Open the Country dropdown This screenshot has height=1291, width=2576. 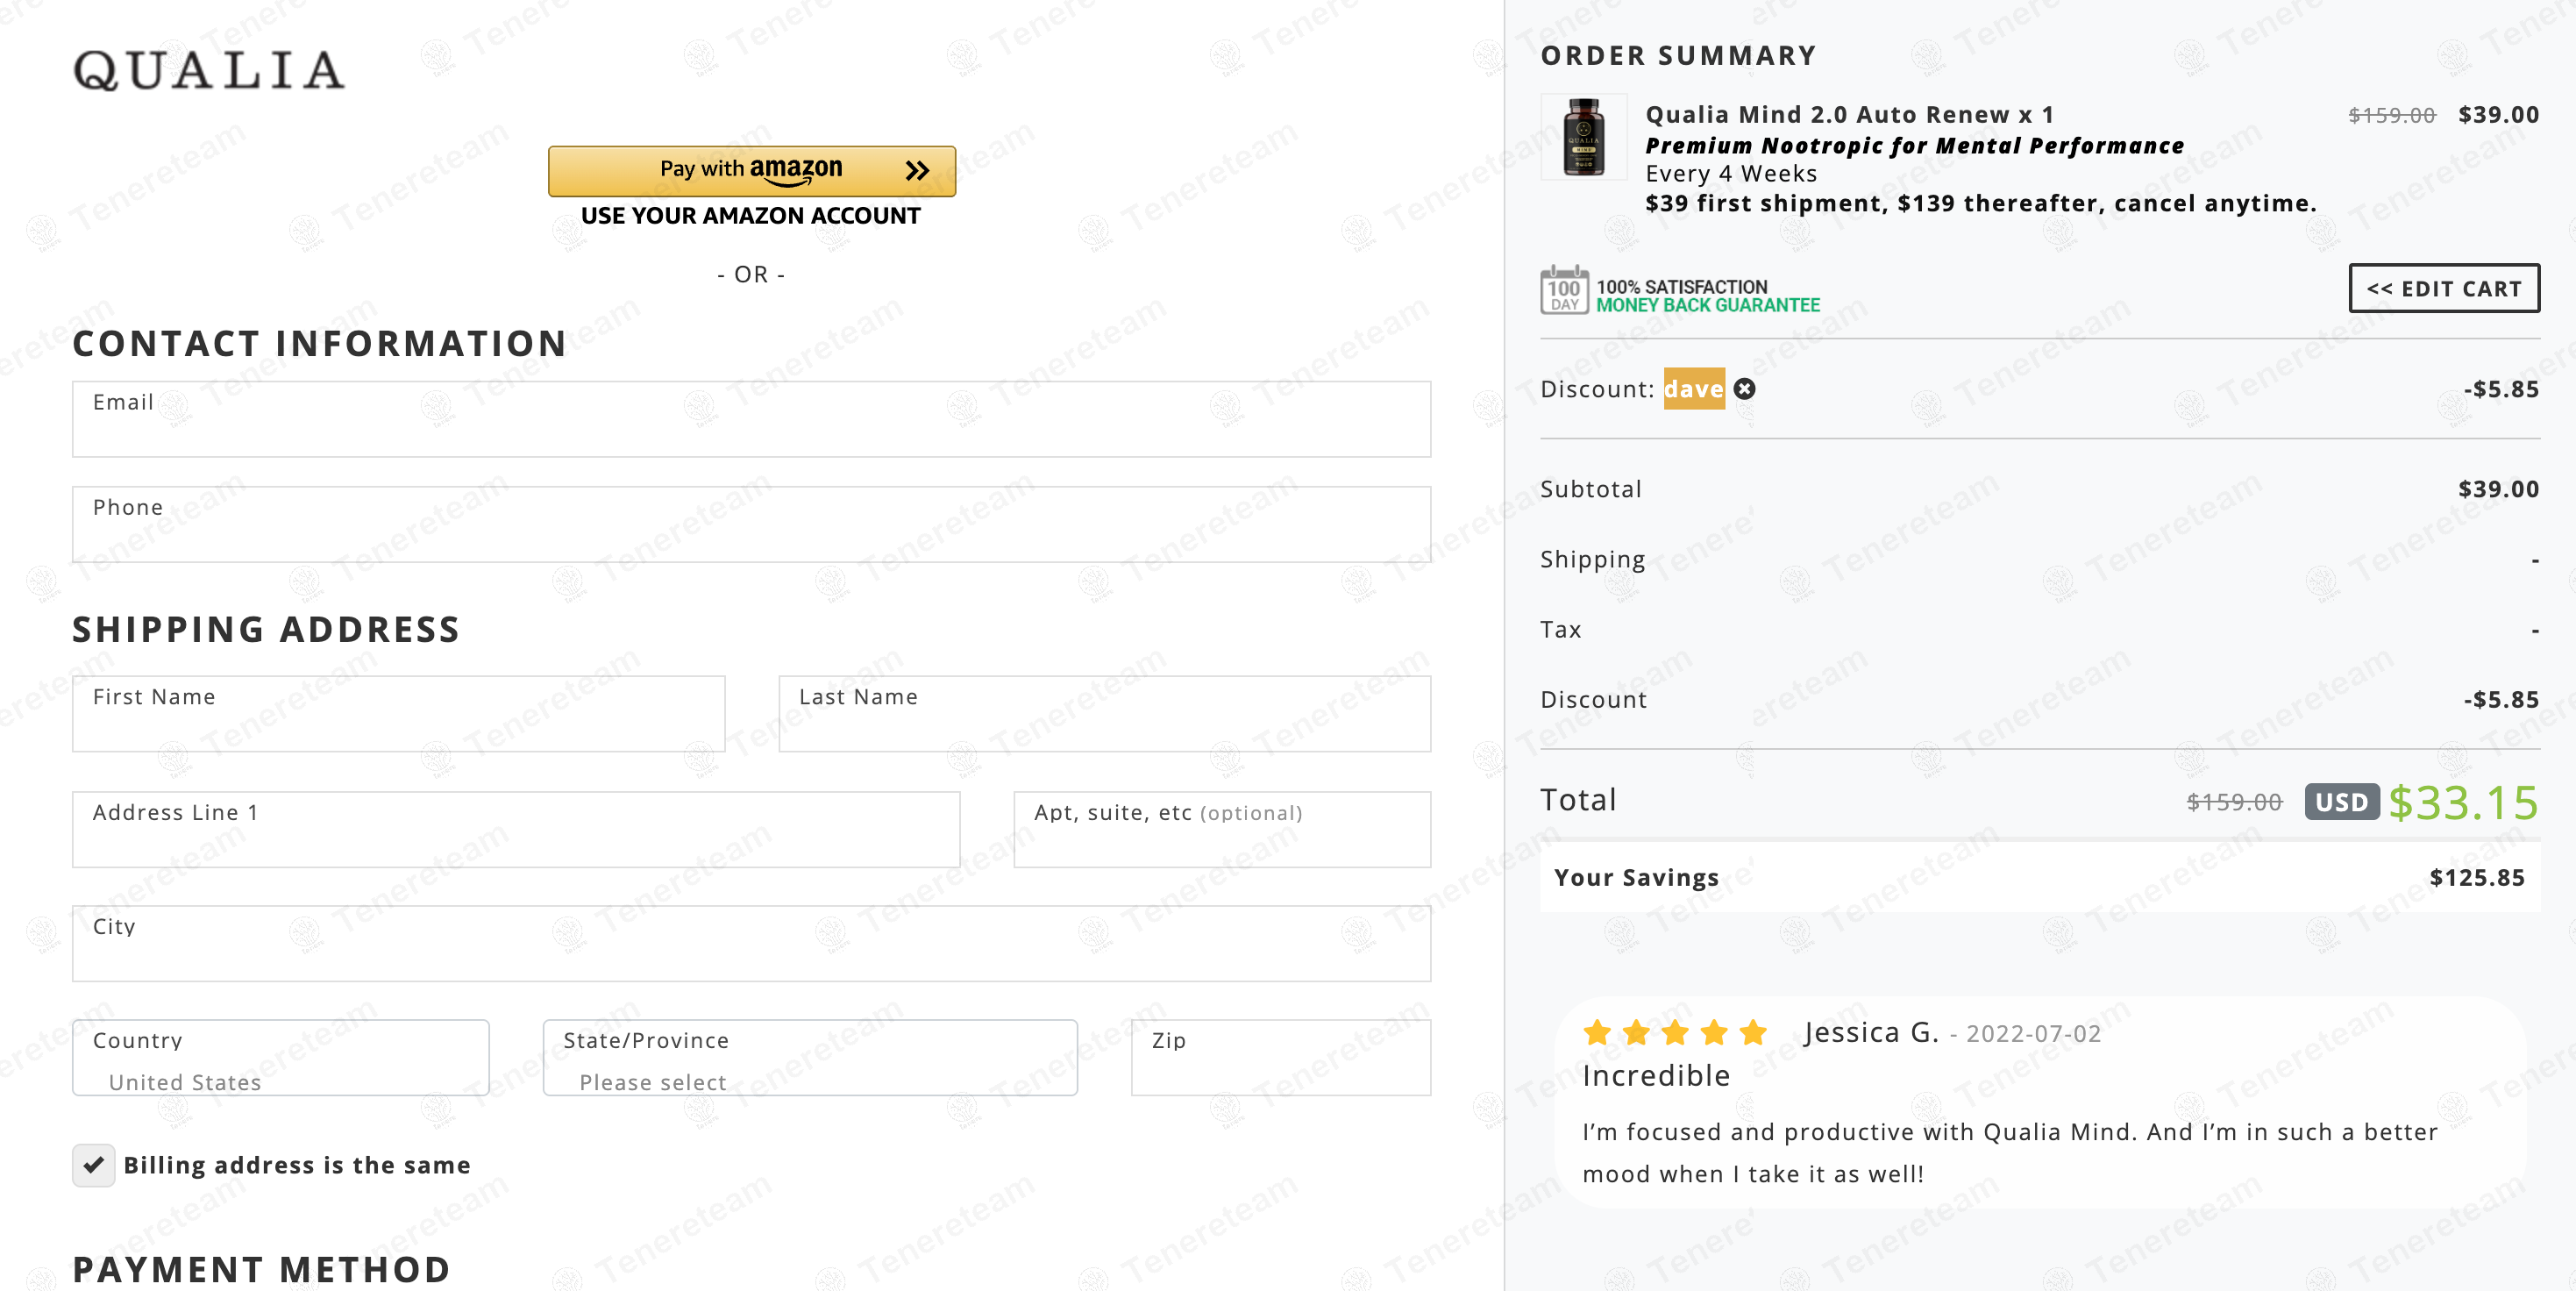tap(281, 1058)
